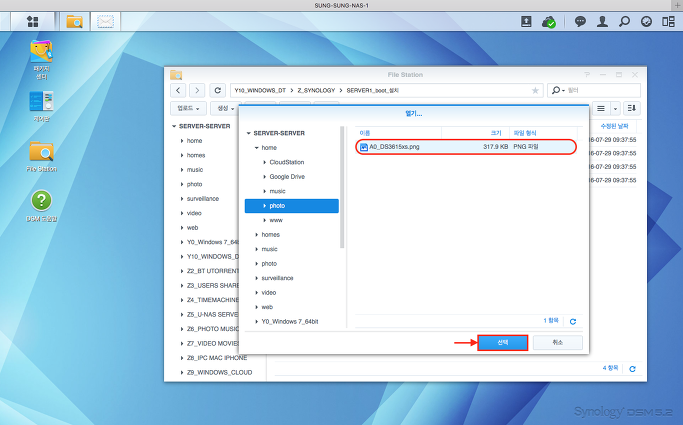Expand surveillance in File Station sidebar
Screen dimensions: 683x425
pos(182,199)
